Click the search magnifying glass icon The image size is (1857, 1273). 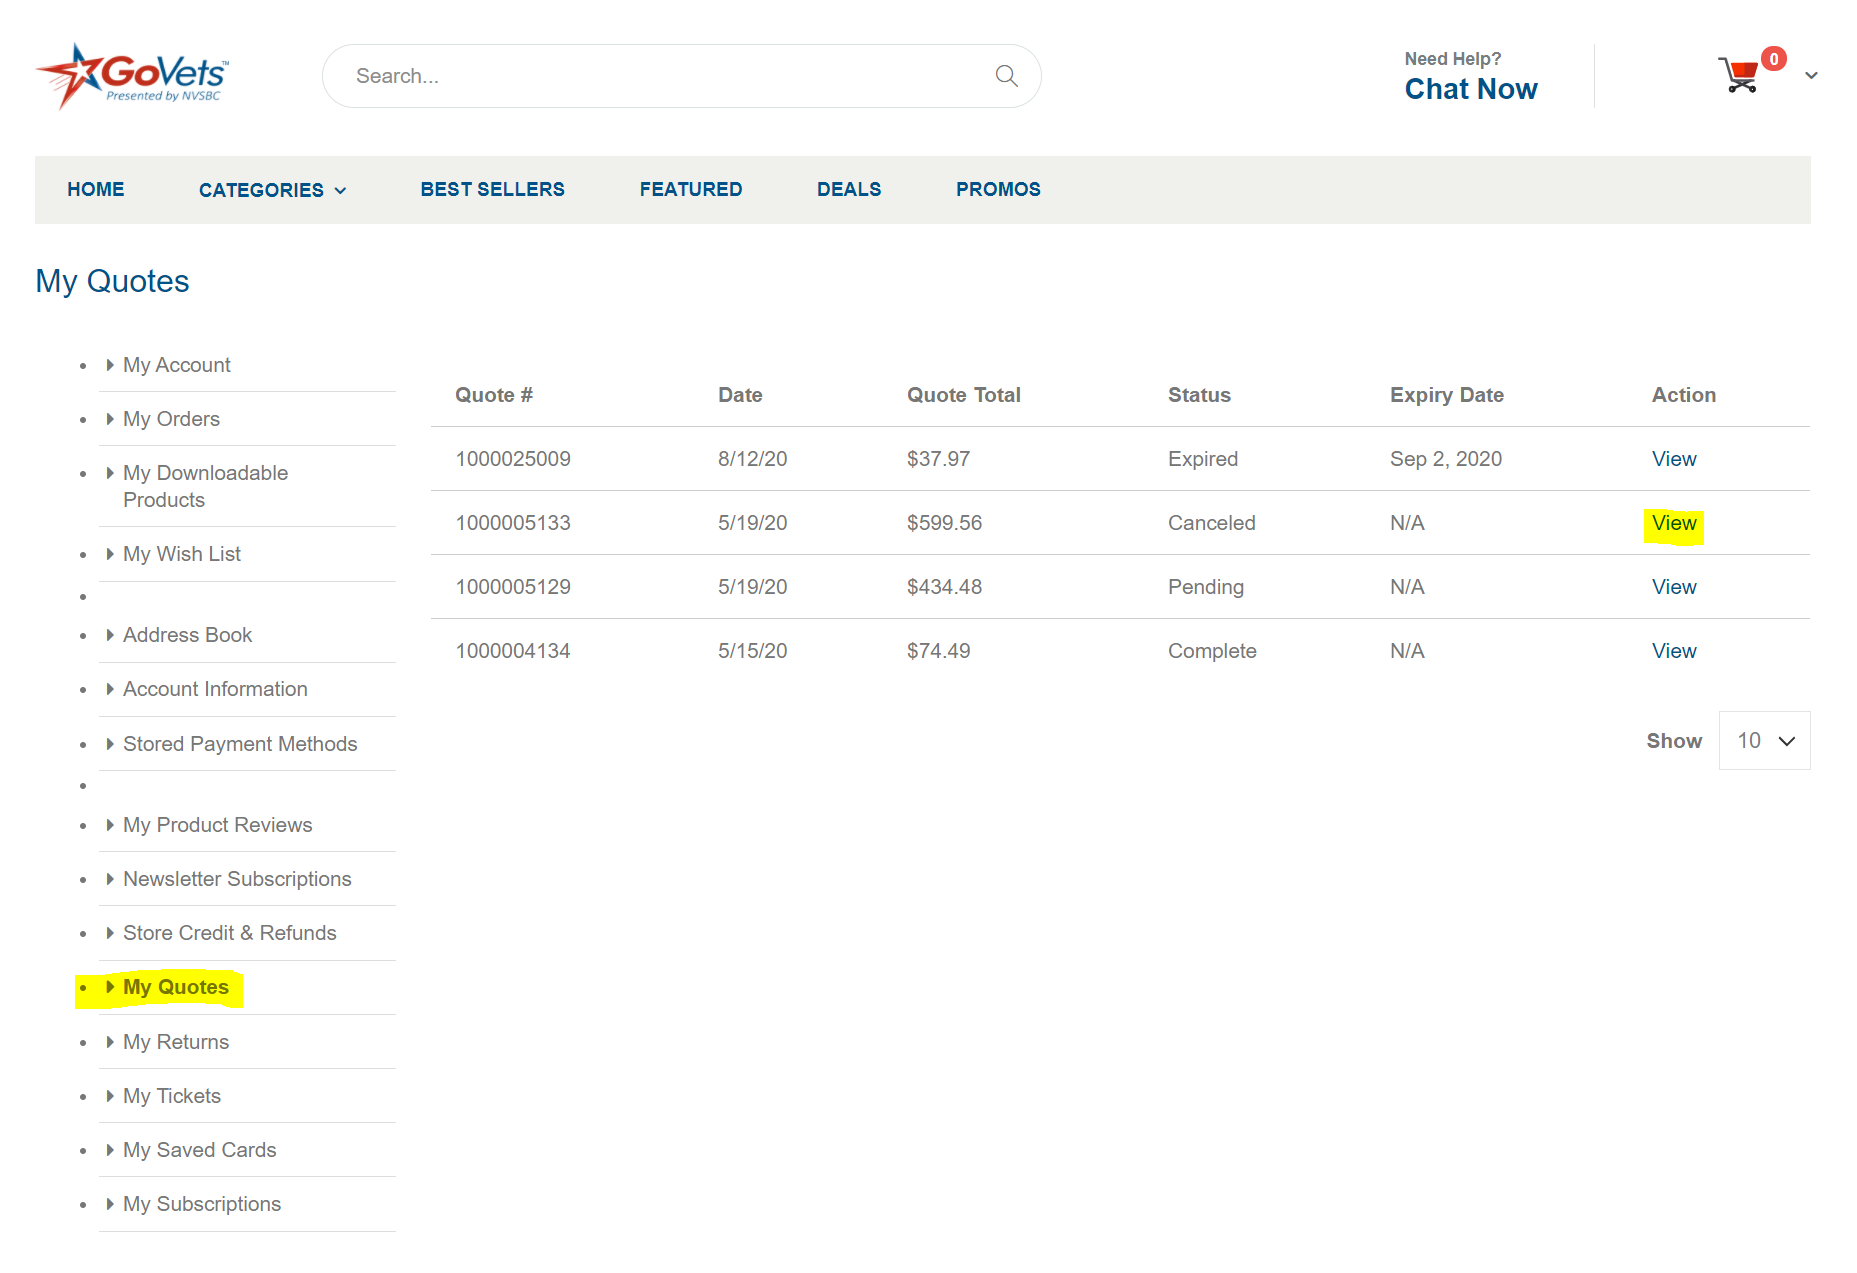(x=1006, y=76)
